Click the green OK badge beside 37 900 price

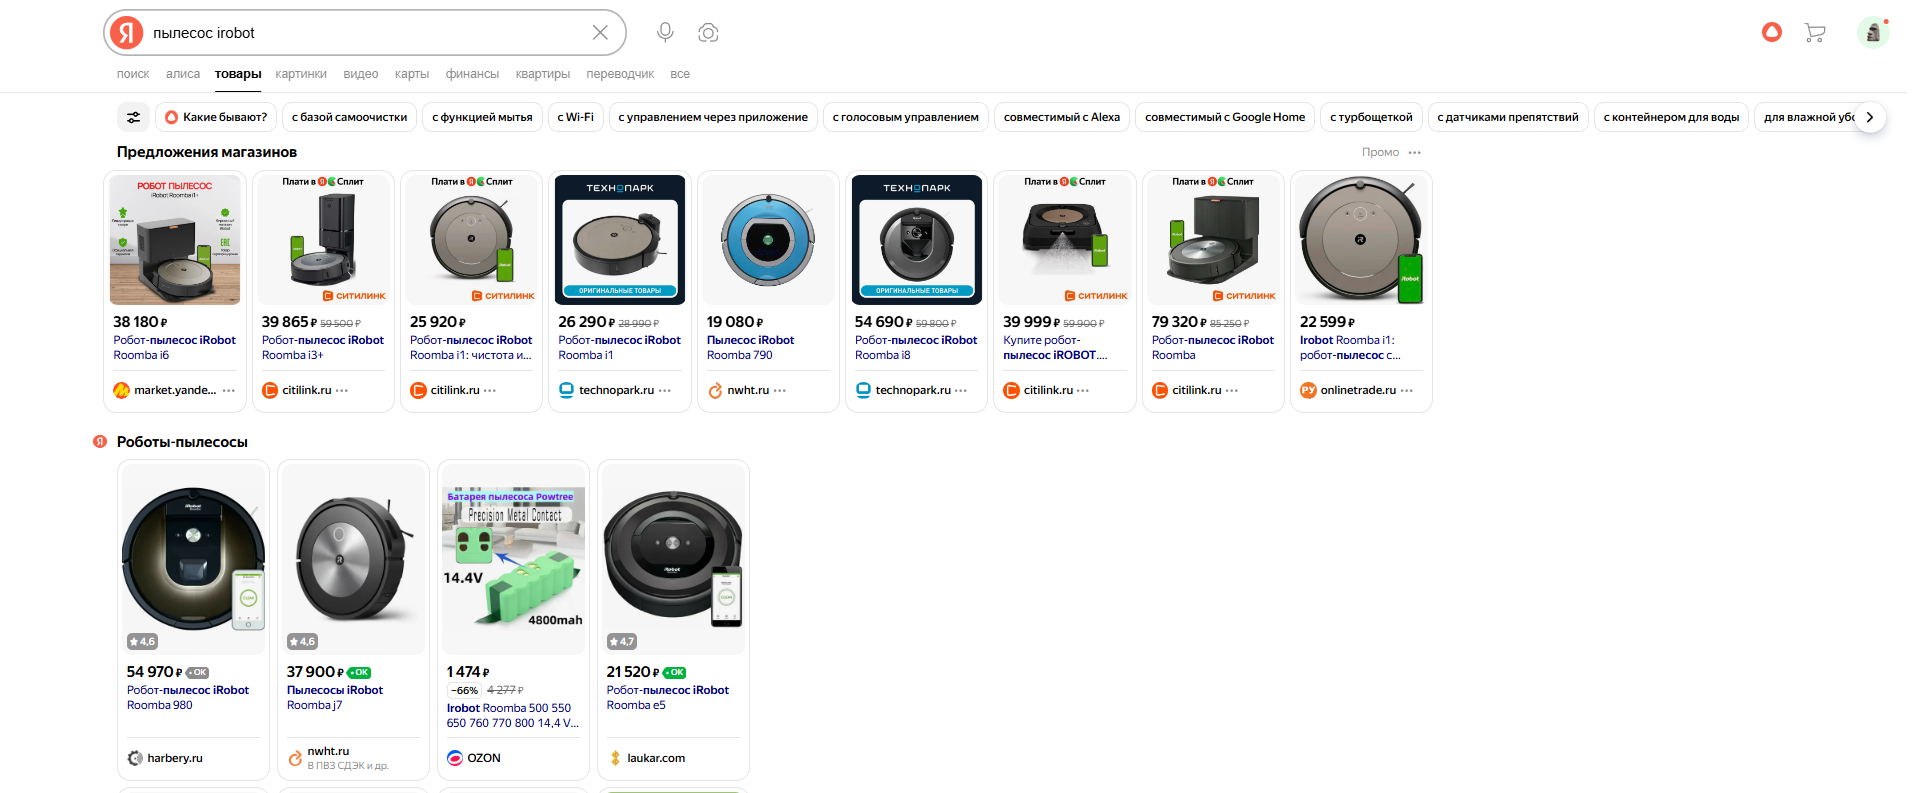359,673
